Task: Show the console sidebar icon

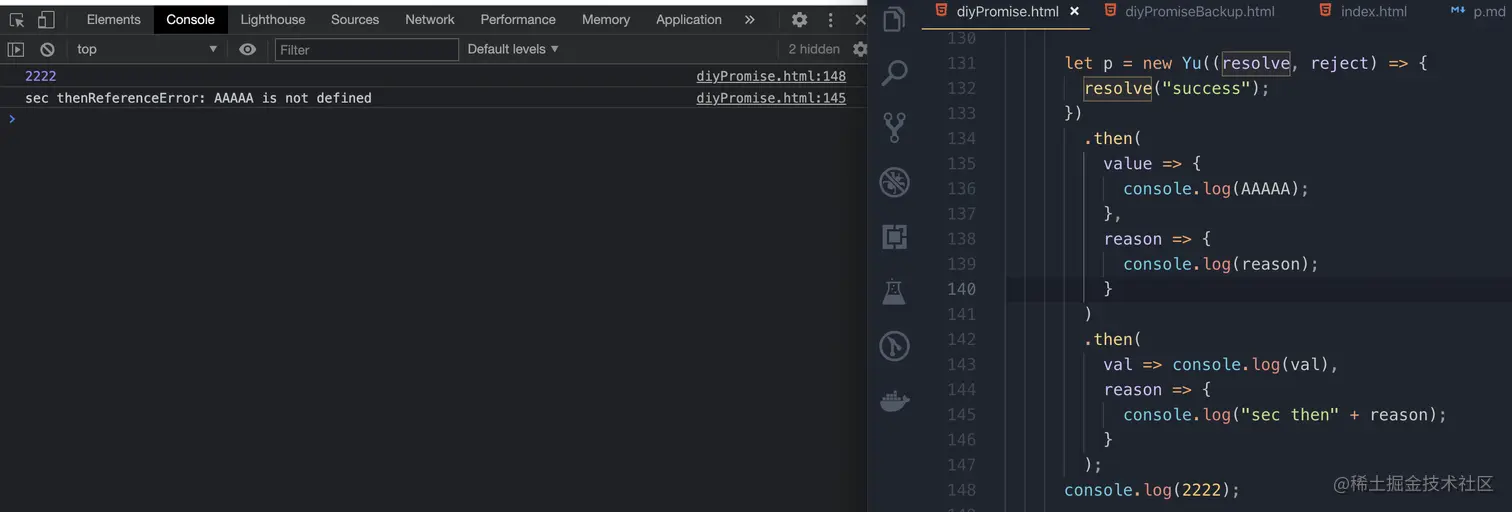Action: coord(16,49)
